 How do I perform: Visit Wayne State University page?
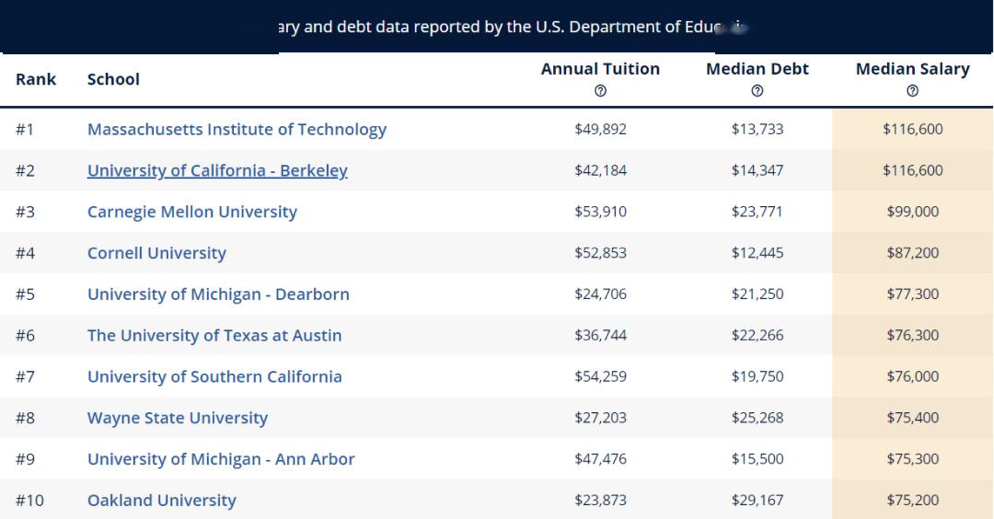click(178, 418)
